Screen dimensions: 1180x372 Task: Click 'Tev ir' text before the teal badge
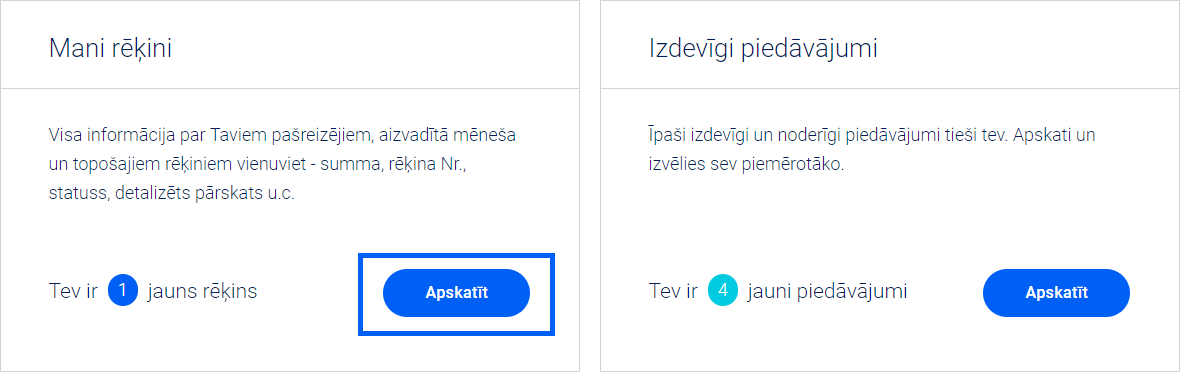[673, 291]
